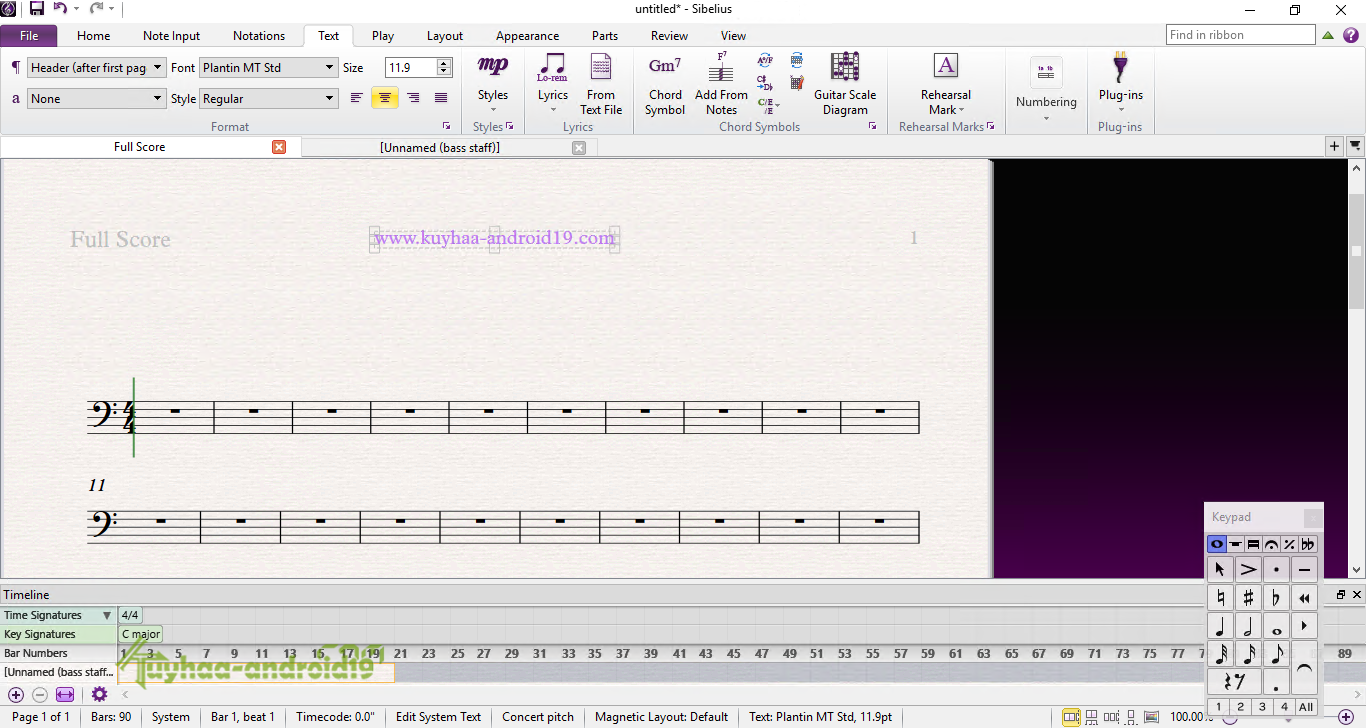The height and width of the screenshot is (728, 1366).
Task: Open timeline settings gear icon
Action: [x=99, y=694]
